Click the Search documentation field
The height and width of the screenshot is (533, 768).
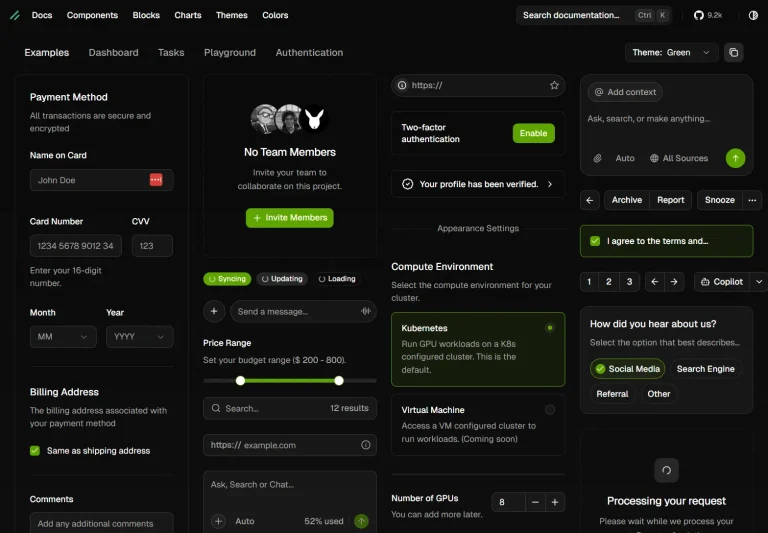point(594,15)
